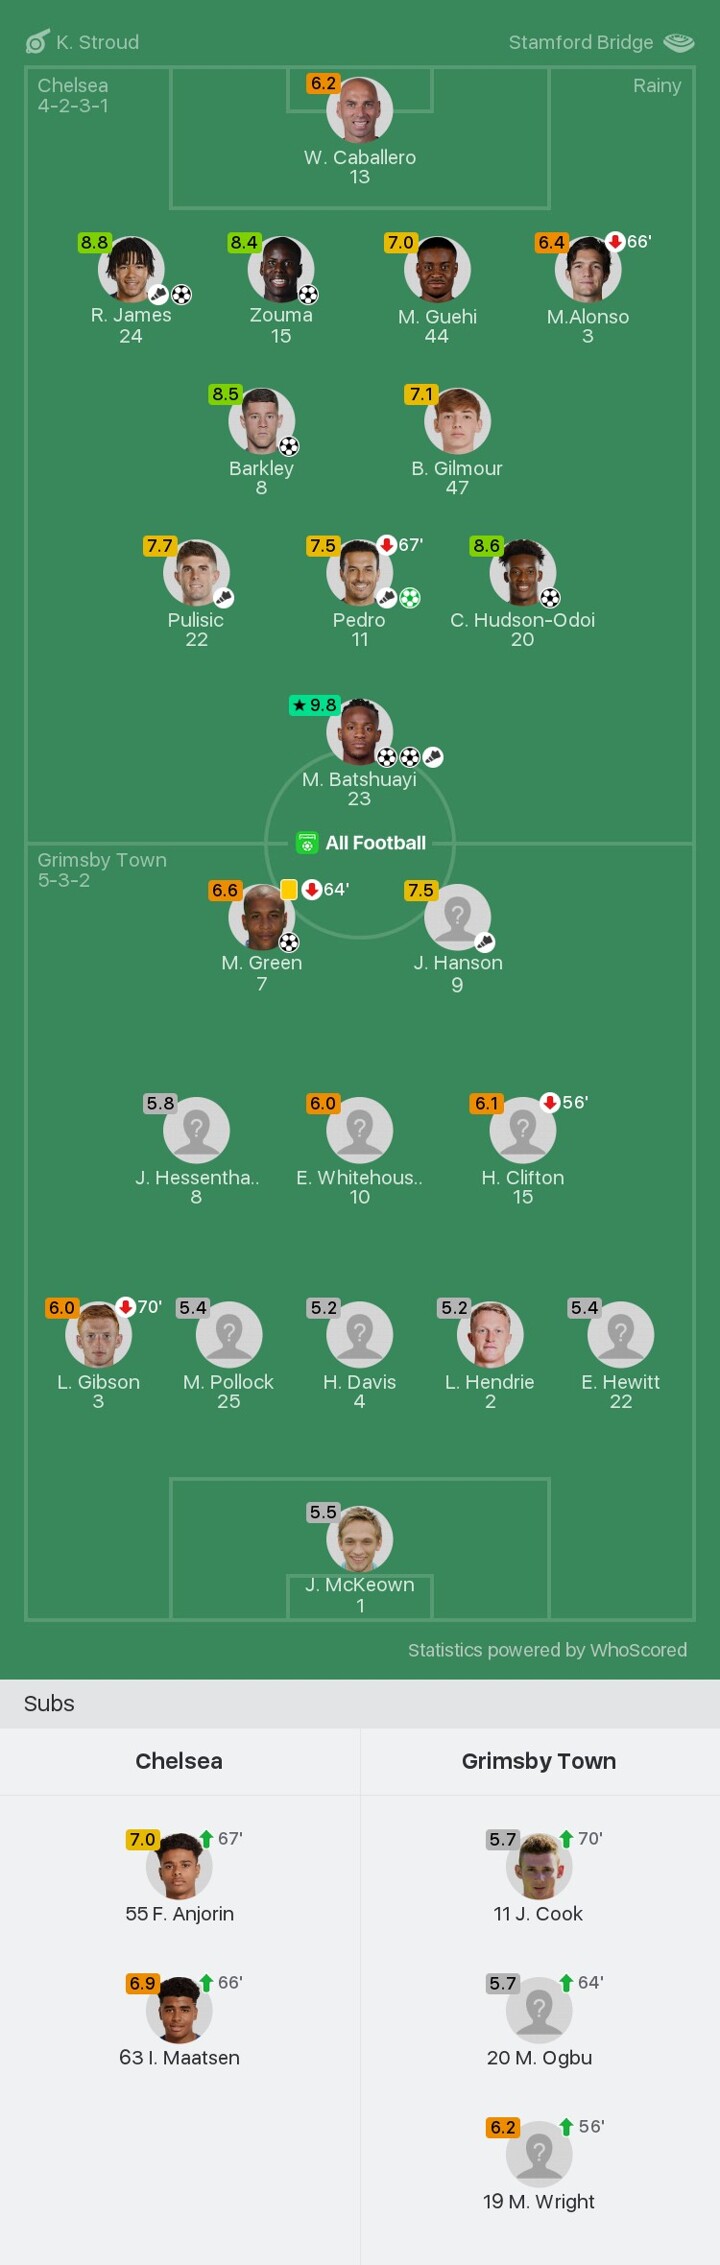
Task: Click the green sub-on arrow for F. Anjorin
Action: click(x=206, y=1838)
